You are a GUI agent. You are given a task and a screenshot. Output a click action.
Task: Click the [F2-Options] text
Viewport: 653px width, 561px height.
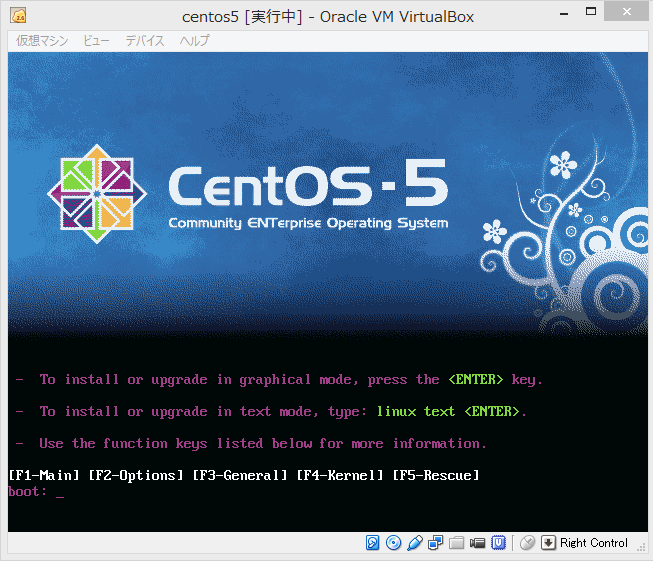pyautogui.click(x=136, y=475)
